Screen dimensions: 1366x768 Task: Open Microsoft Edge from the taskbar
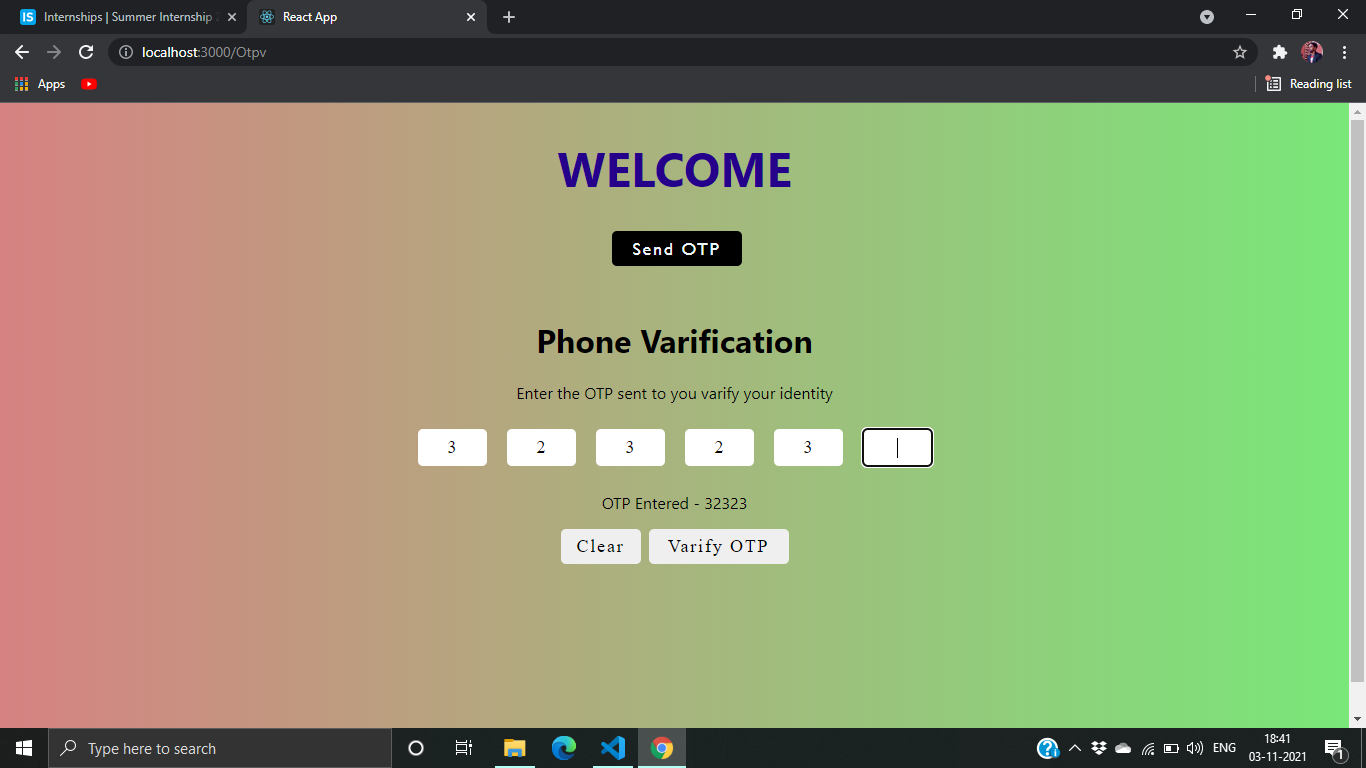[x=563, y=747]
